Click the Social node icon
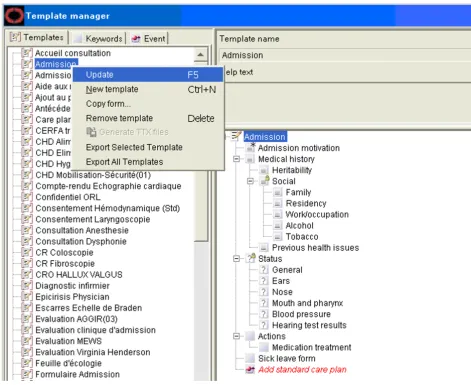 click(265, 181)
